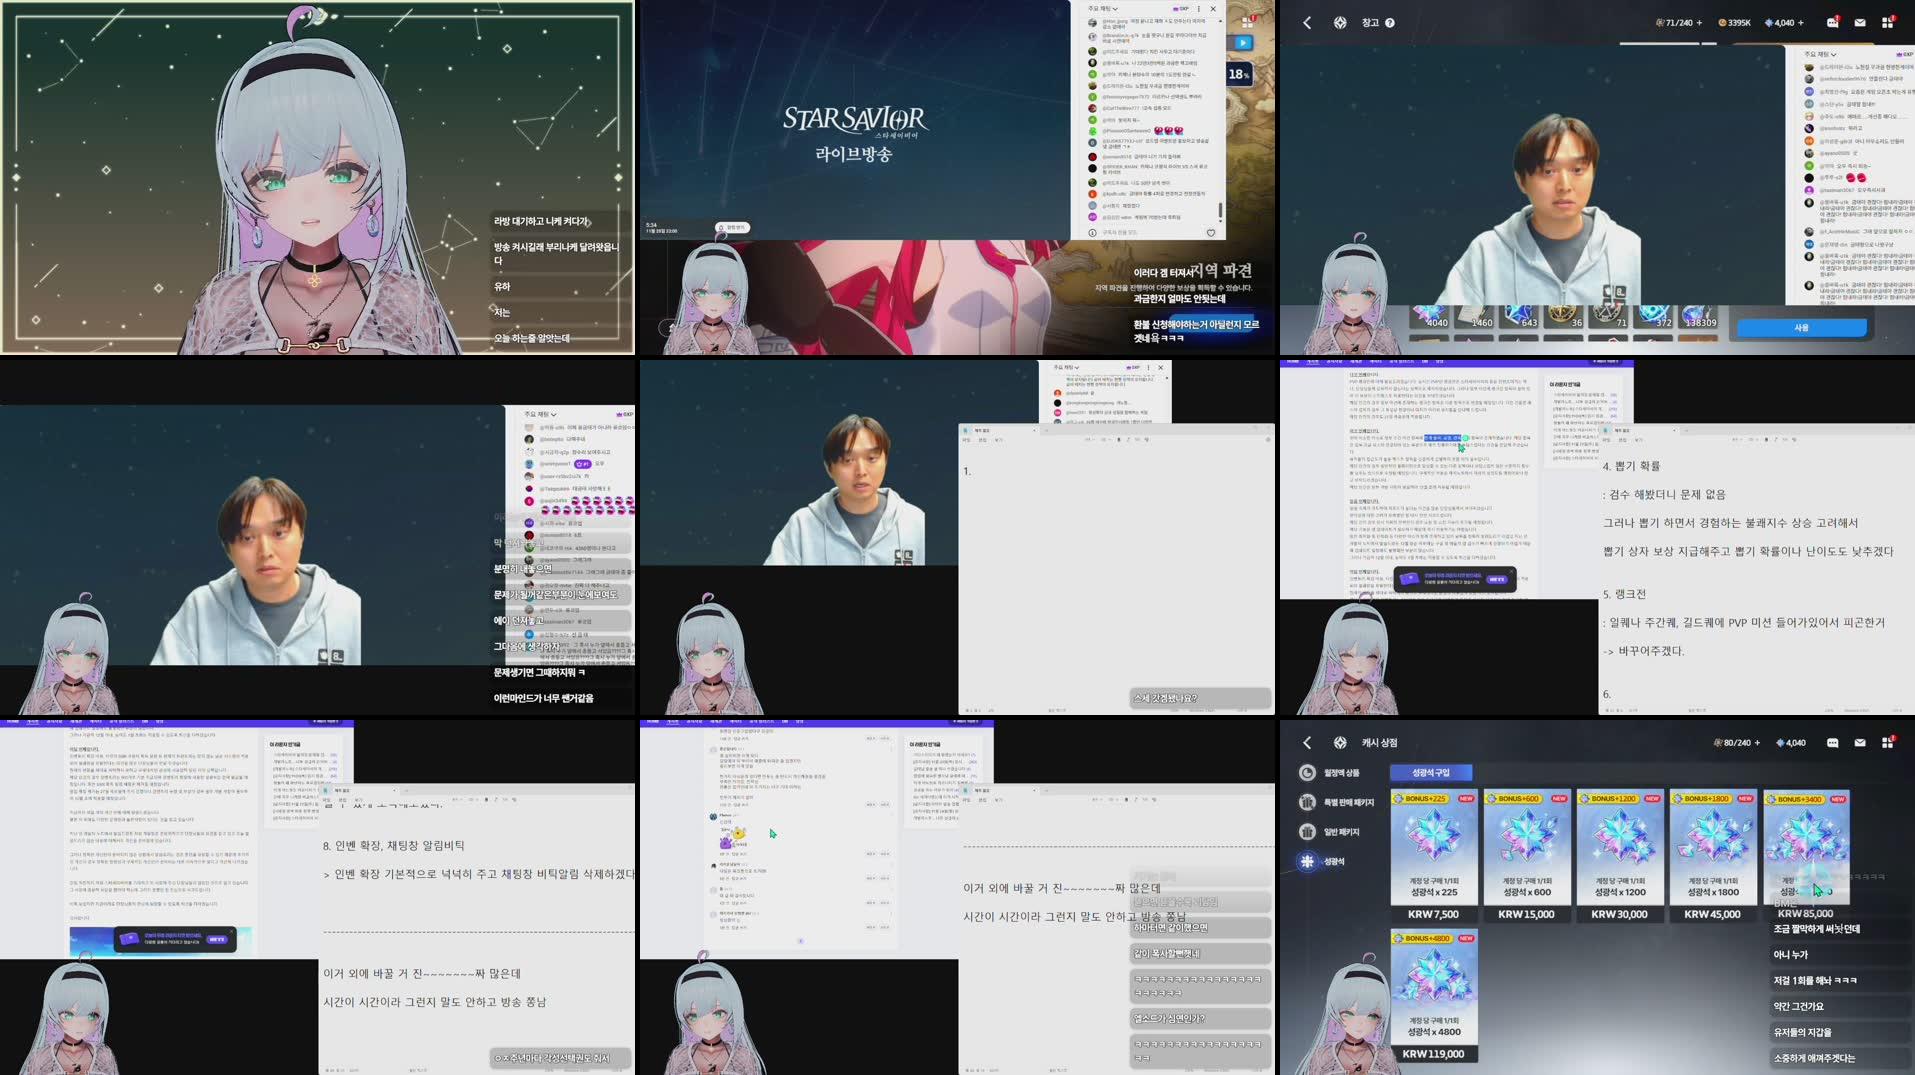Open the 월정액 상품 clock icon

click(1307, 774)
